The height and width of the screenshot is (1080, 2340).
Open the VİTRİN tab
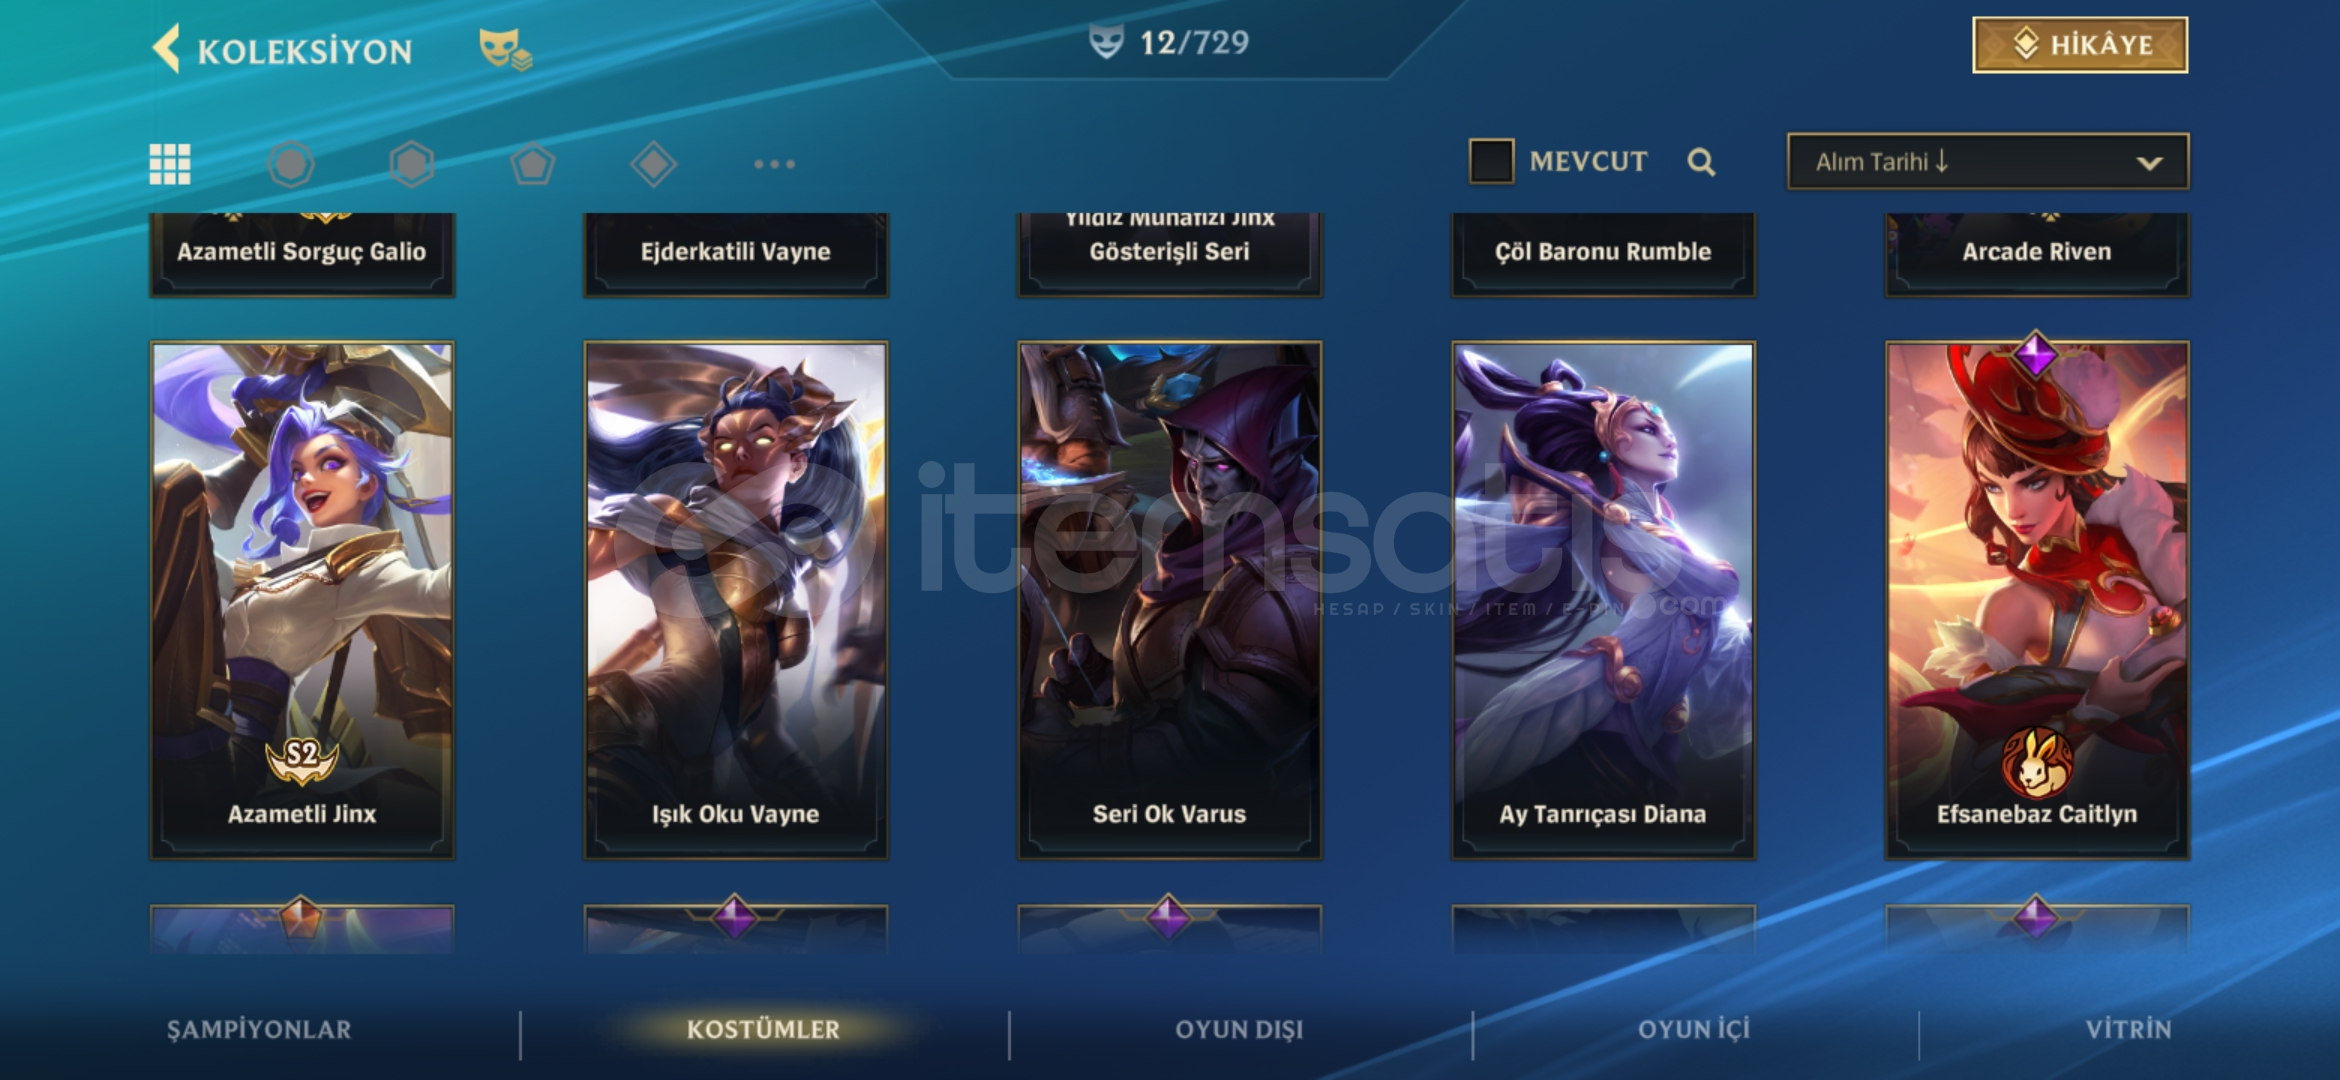pyautogui.click(x=2128, y=1030)
